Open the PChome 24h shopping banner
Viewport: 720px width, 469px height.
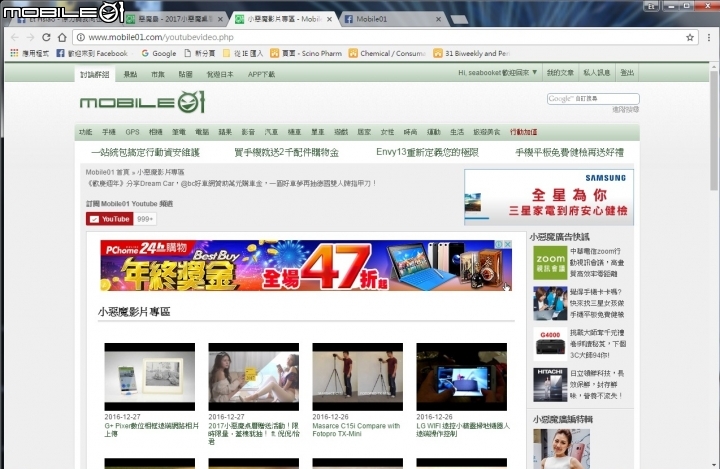tap(306, 266)
